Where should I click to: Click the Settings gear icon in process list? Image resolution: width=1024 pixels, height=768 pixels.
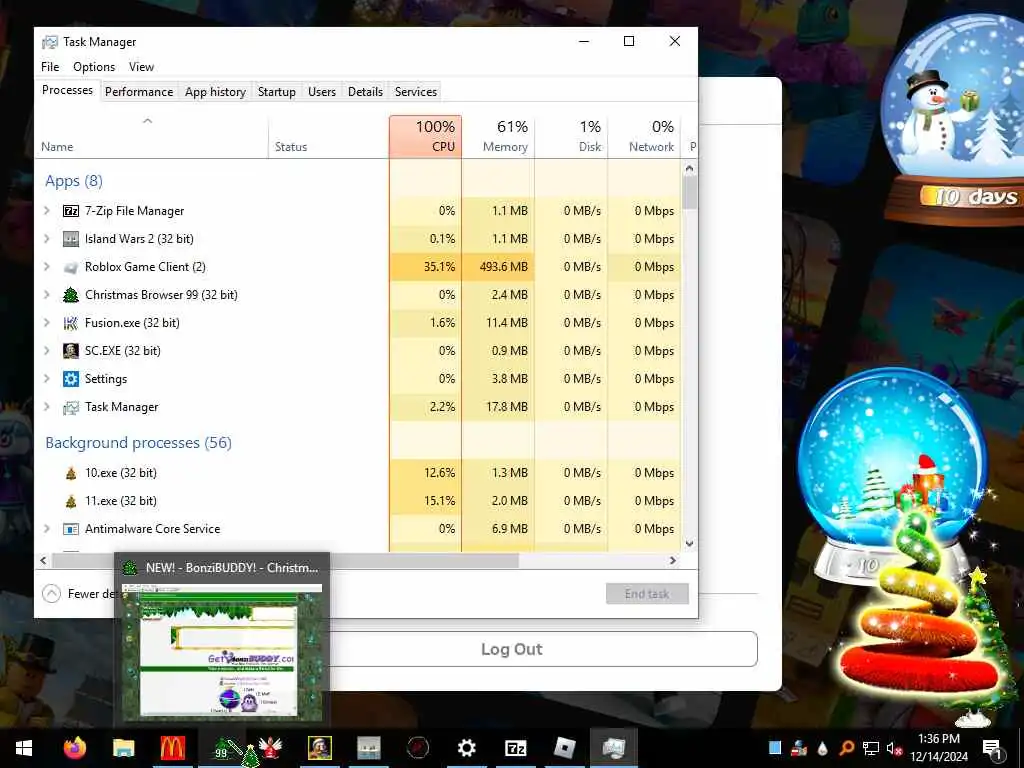[71, 379]
